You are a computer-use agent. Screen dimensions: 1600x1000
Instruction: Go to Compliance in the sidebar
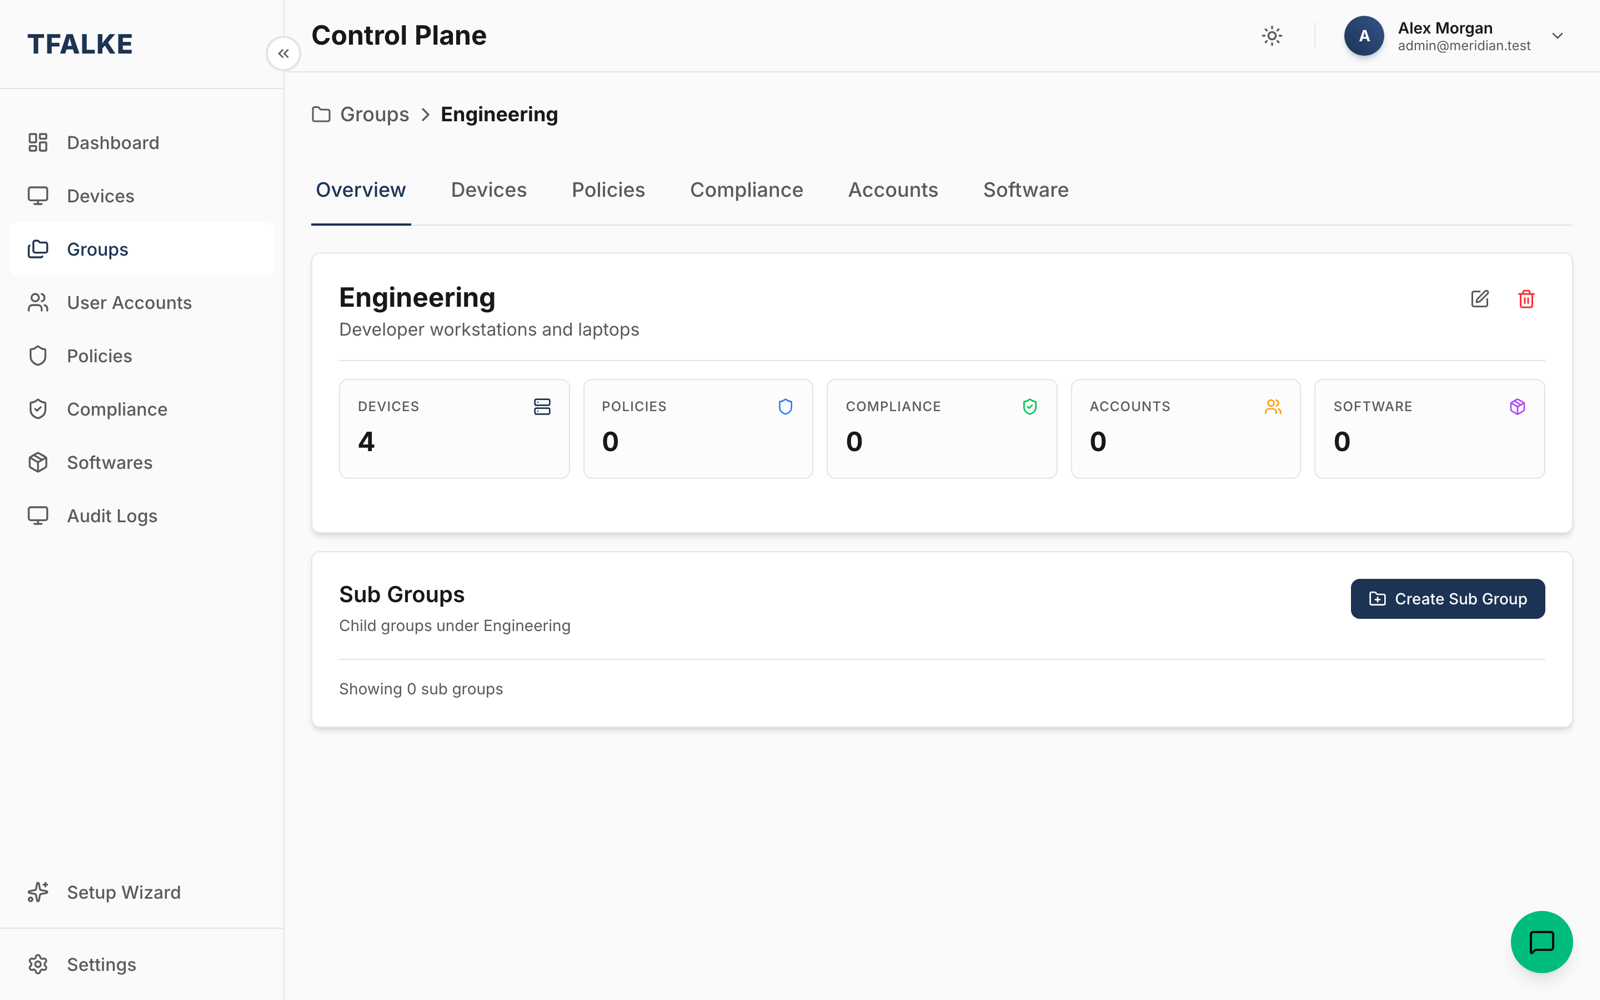click(142, 409)
